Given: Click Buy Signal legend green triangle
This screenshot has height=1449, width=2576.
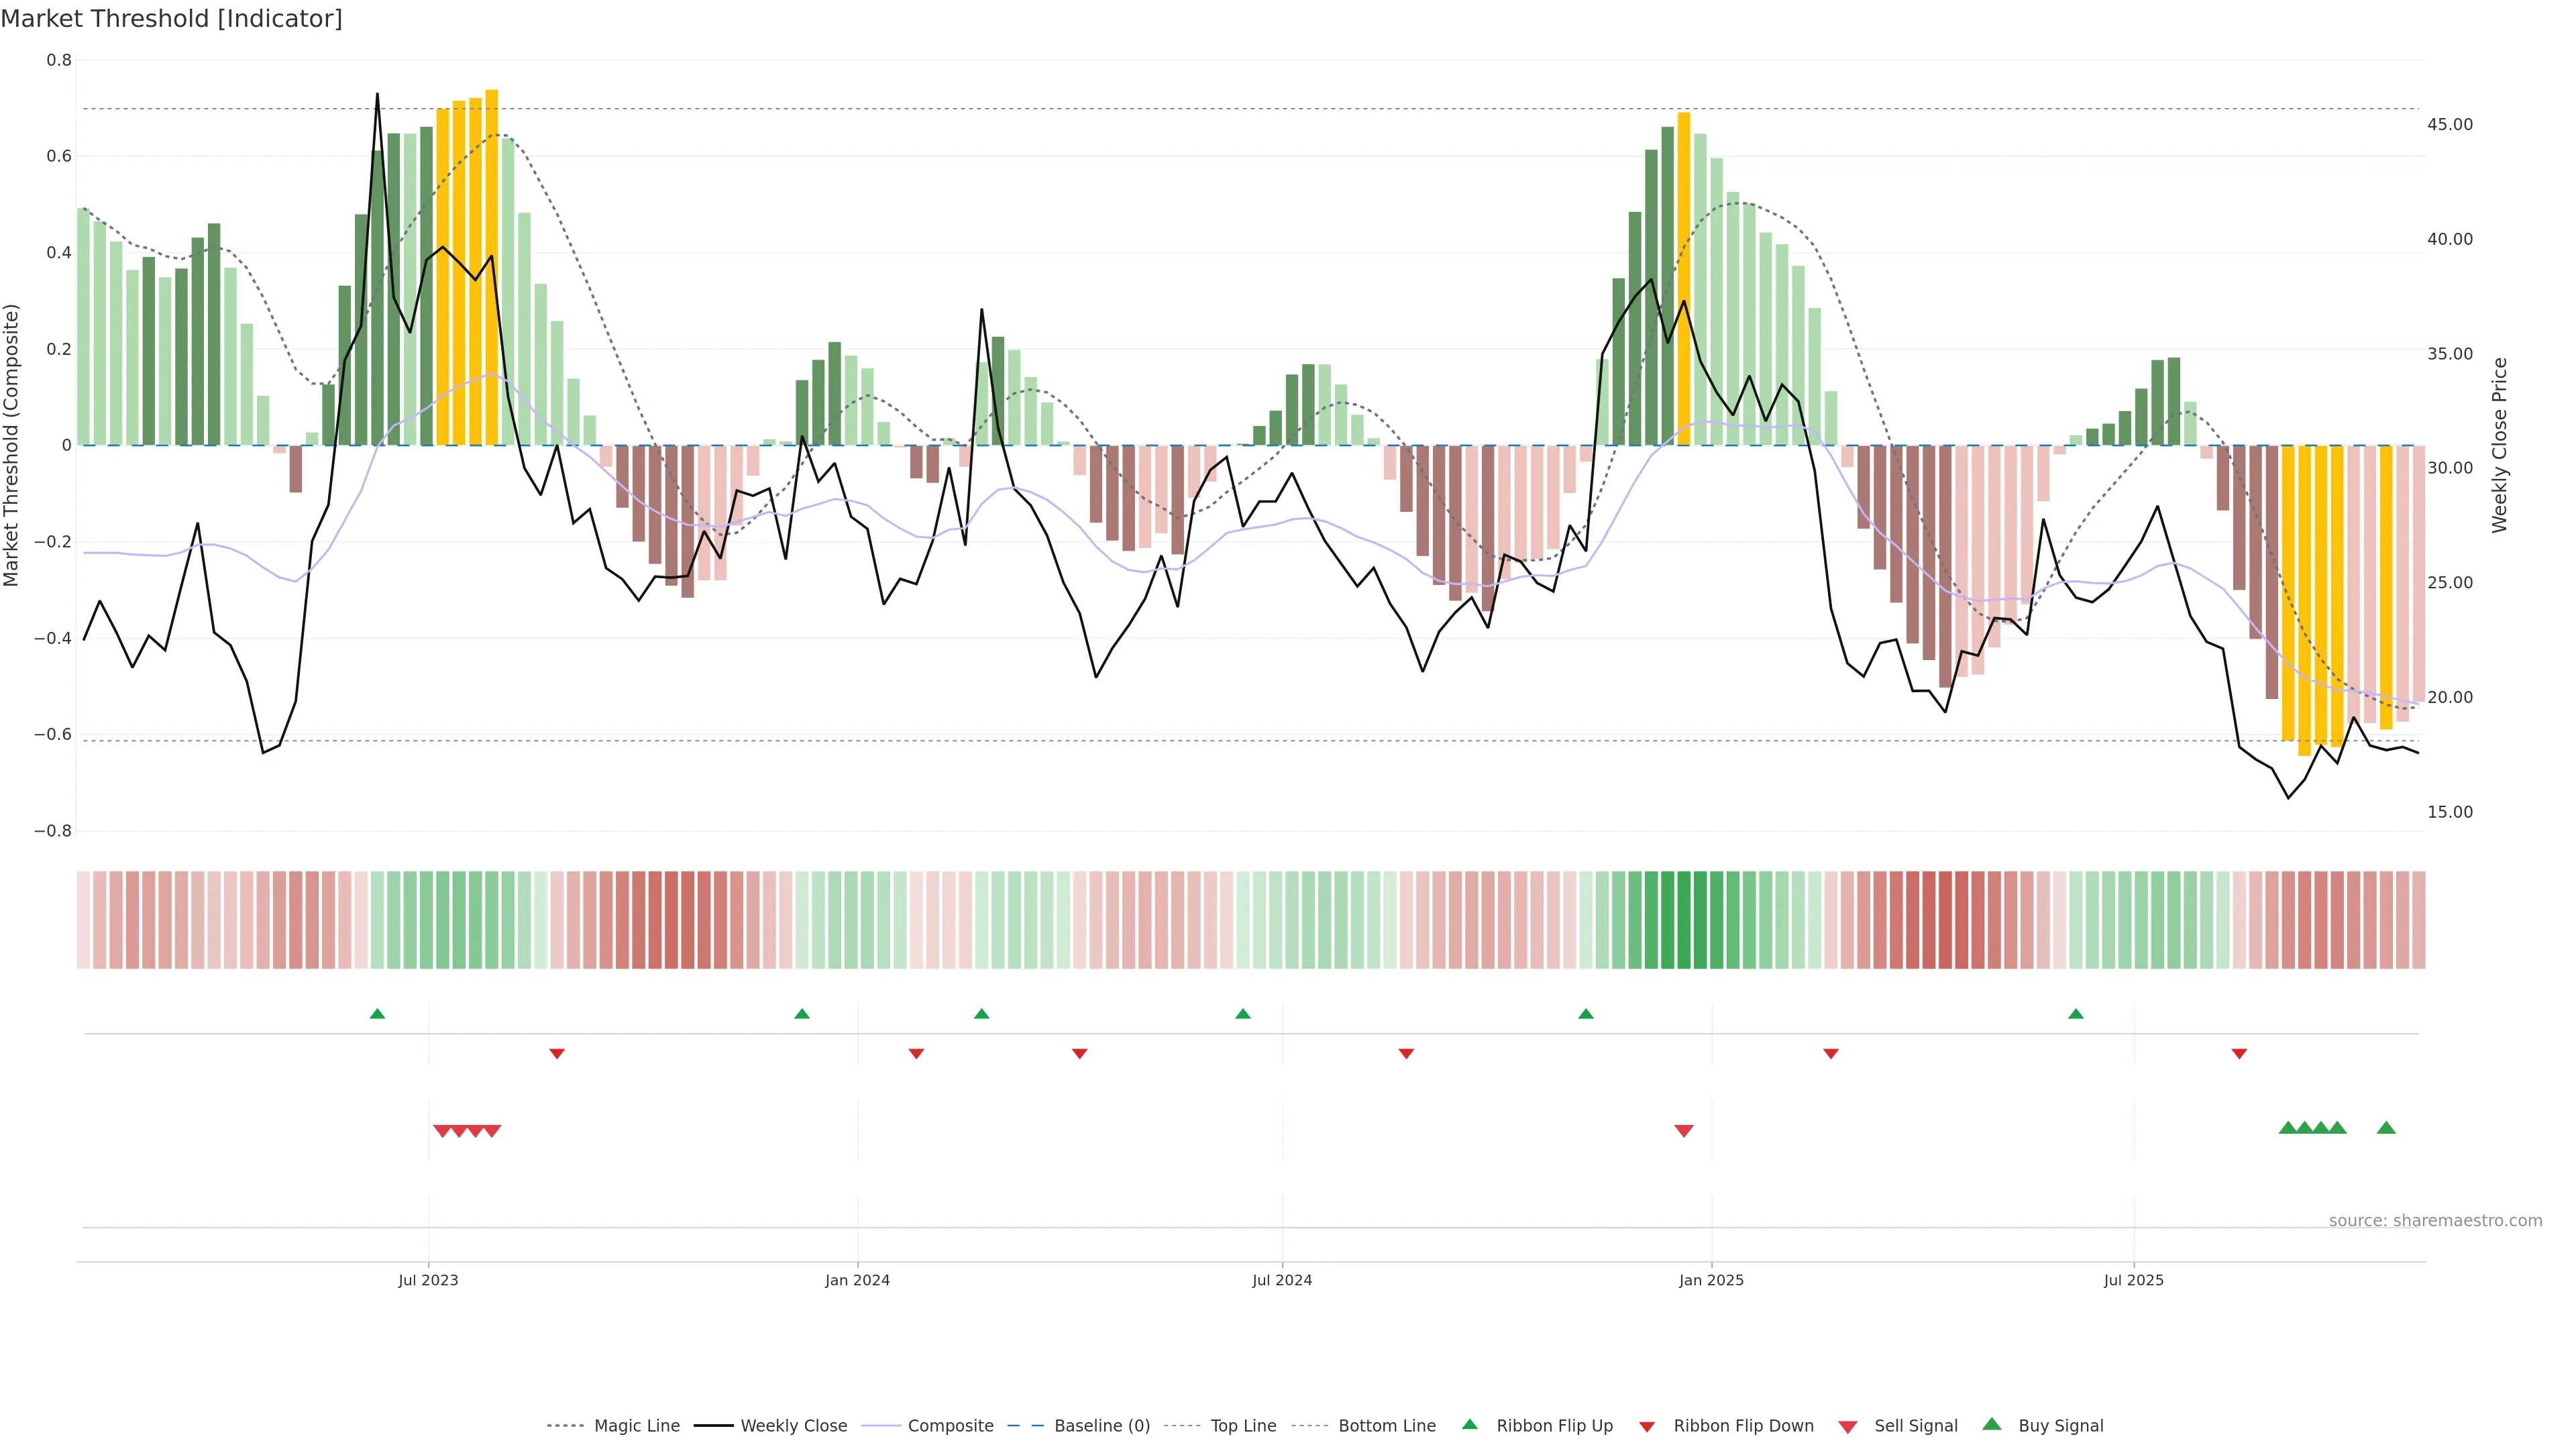Looking at the screenshot, I should click(1991, 1424).
